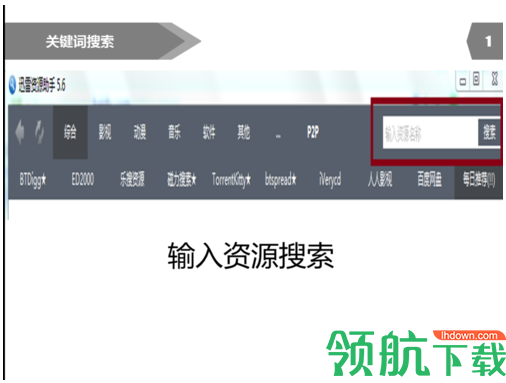Open the 人人影视 source

[x=380, y=180]
